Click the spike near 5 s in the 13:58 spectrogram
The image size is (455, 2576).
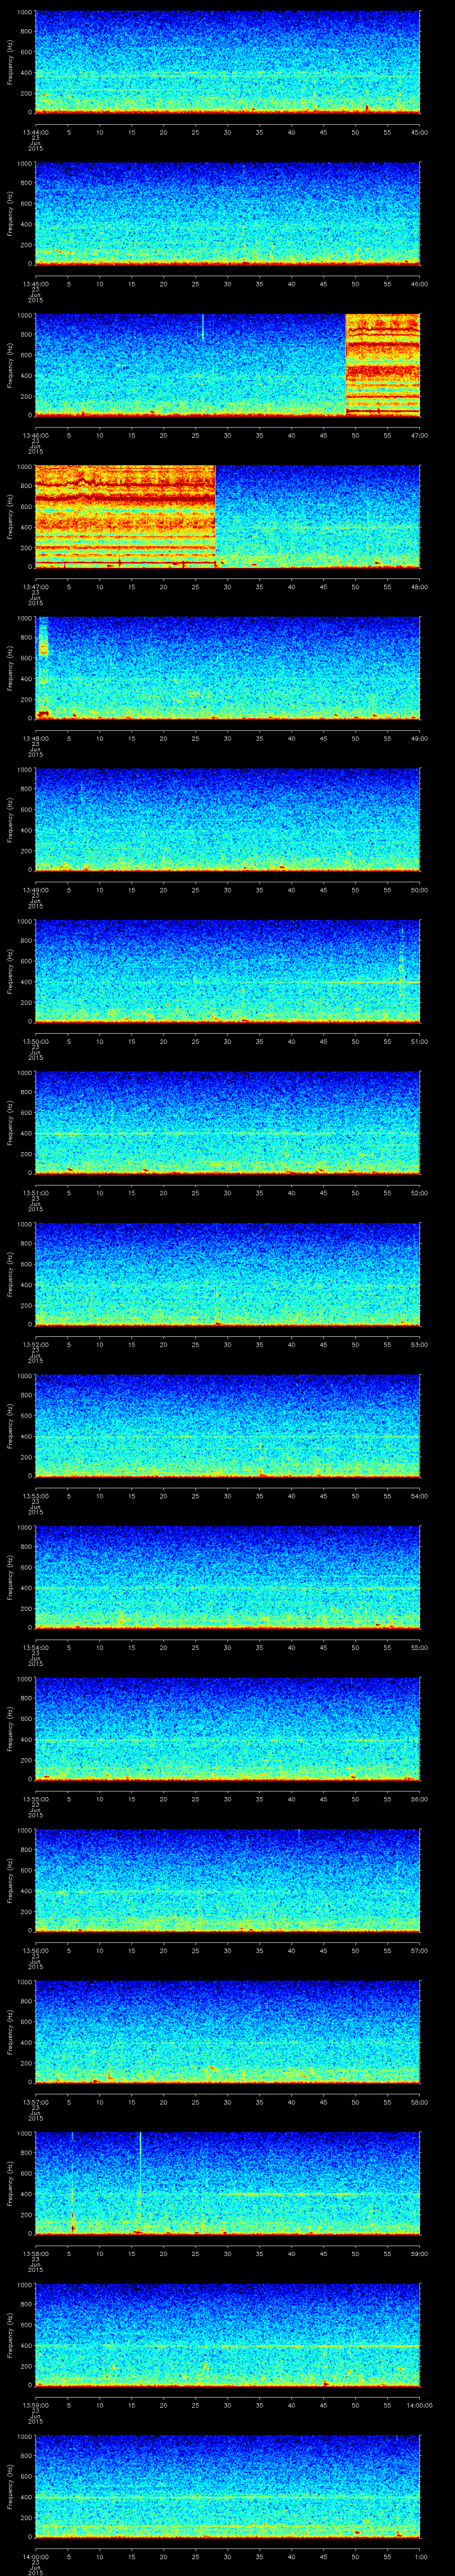tap(72, 2182)
